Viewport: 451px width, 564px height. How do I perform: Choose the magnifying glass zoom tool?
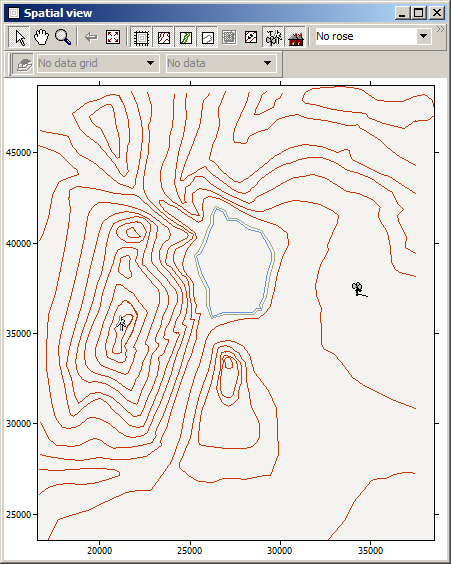[x=63, y=37]
